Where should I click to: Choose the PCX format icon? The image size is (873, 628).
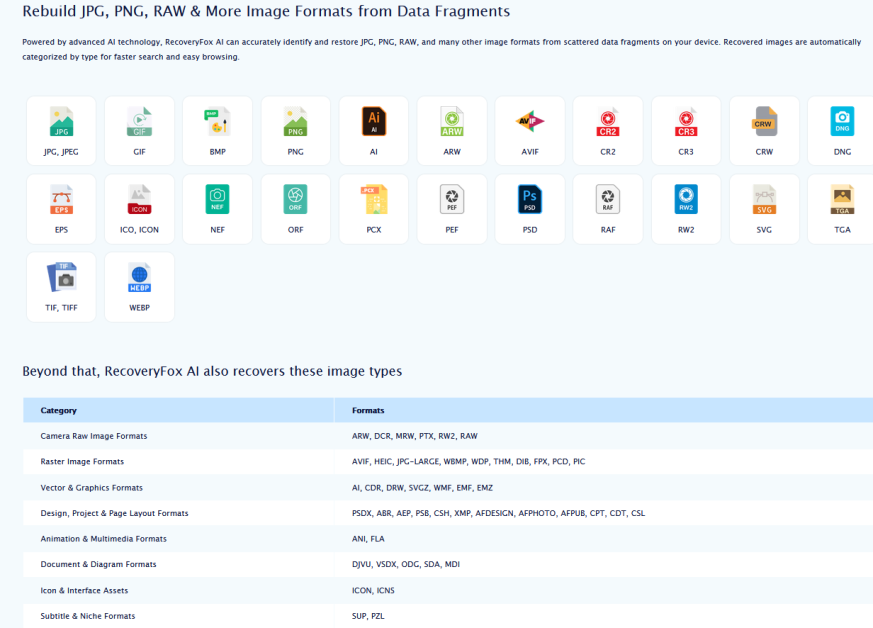coord(374,199)
